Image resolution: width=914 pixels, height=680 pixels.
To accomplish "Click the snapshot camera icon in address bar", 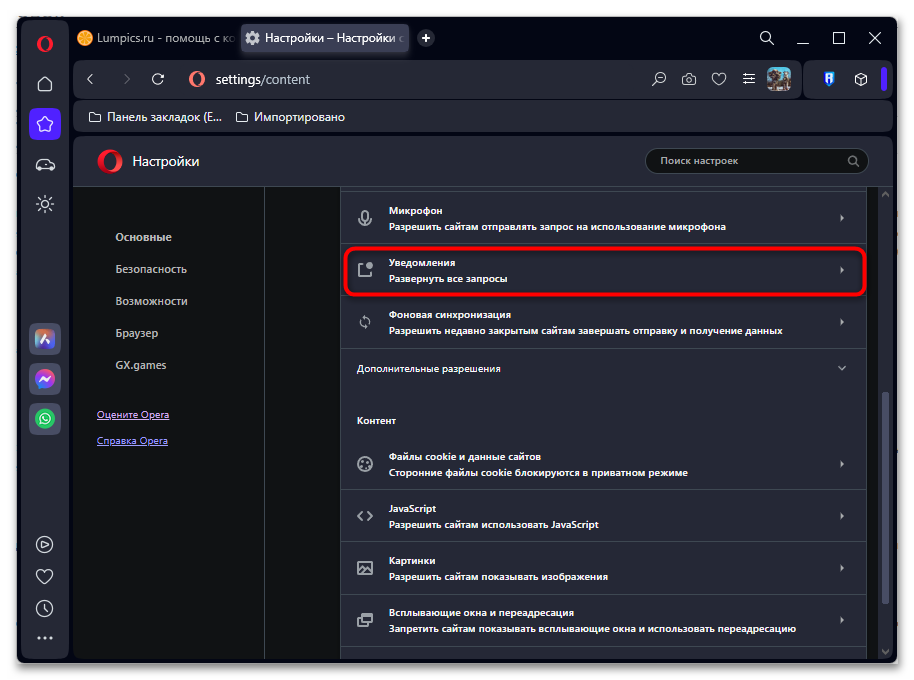I will point(689,79).
